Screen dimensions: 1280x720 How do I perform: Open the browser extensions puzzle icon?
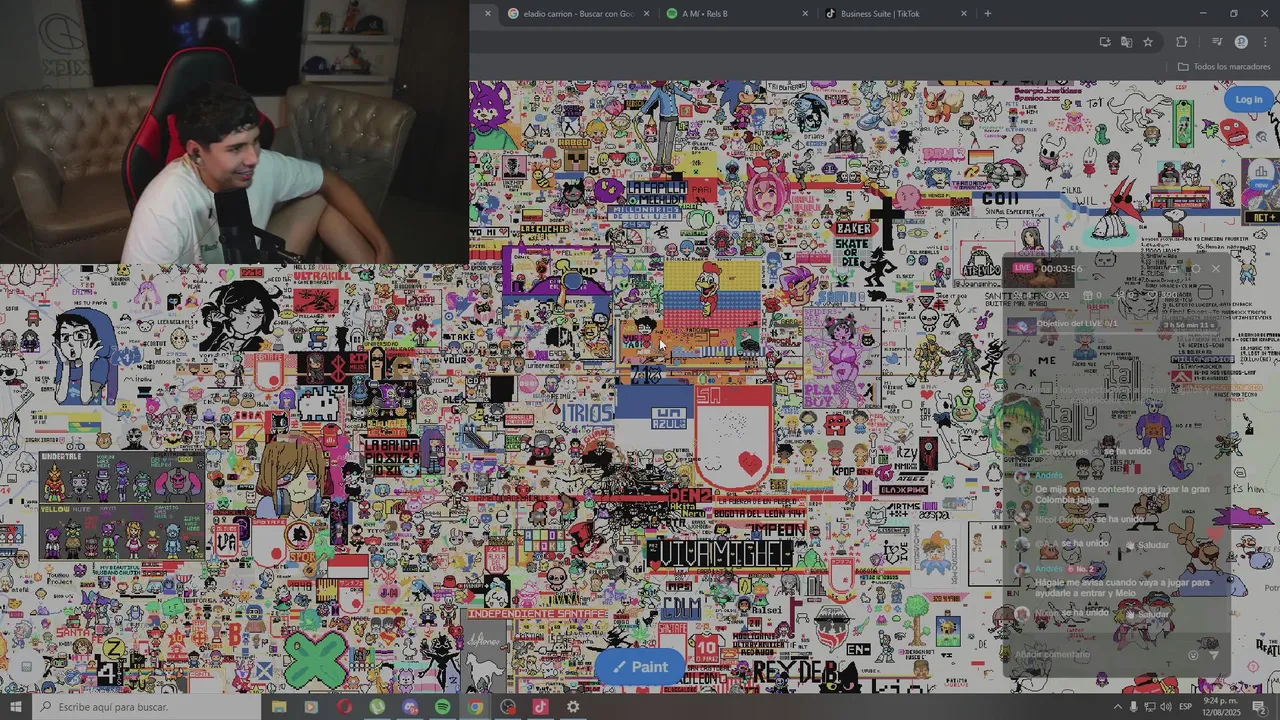1182,42
